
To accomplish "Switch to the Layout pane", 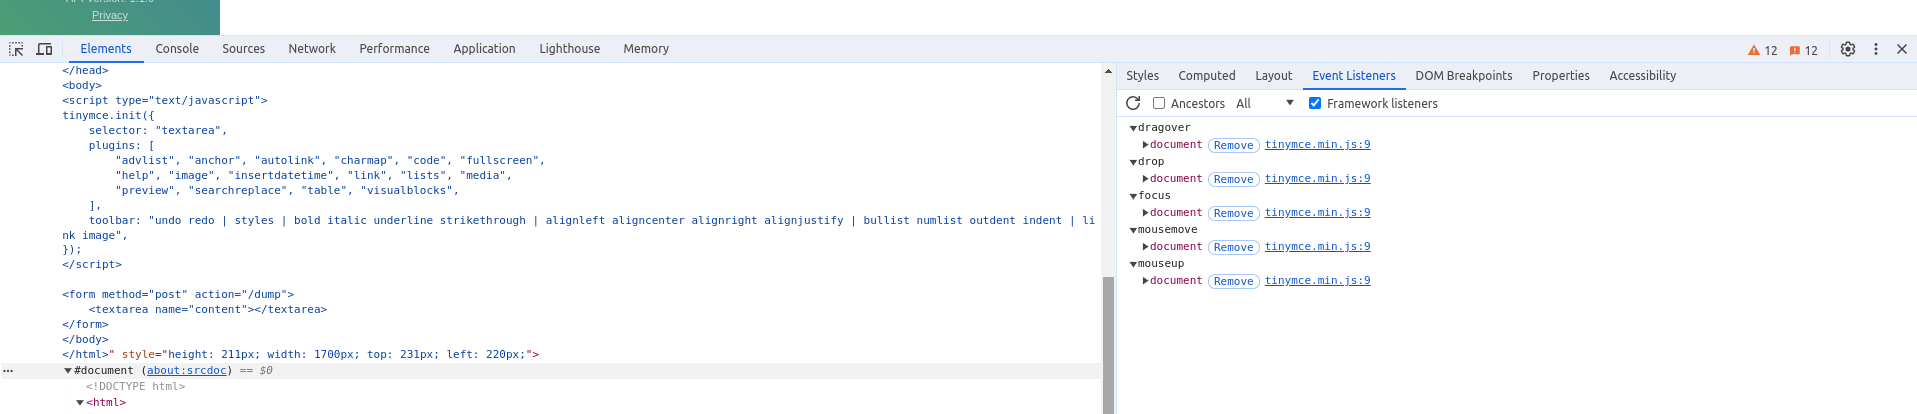I will [1273, 76].
